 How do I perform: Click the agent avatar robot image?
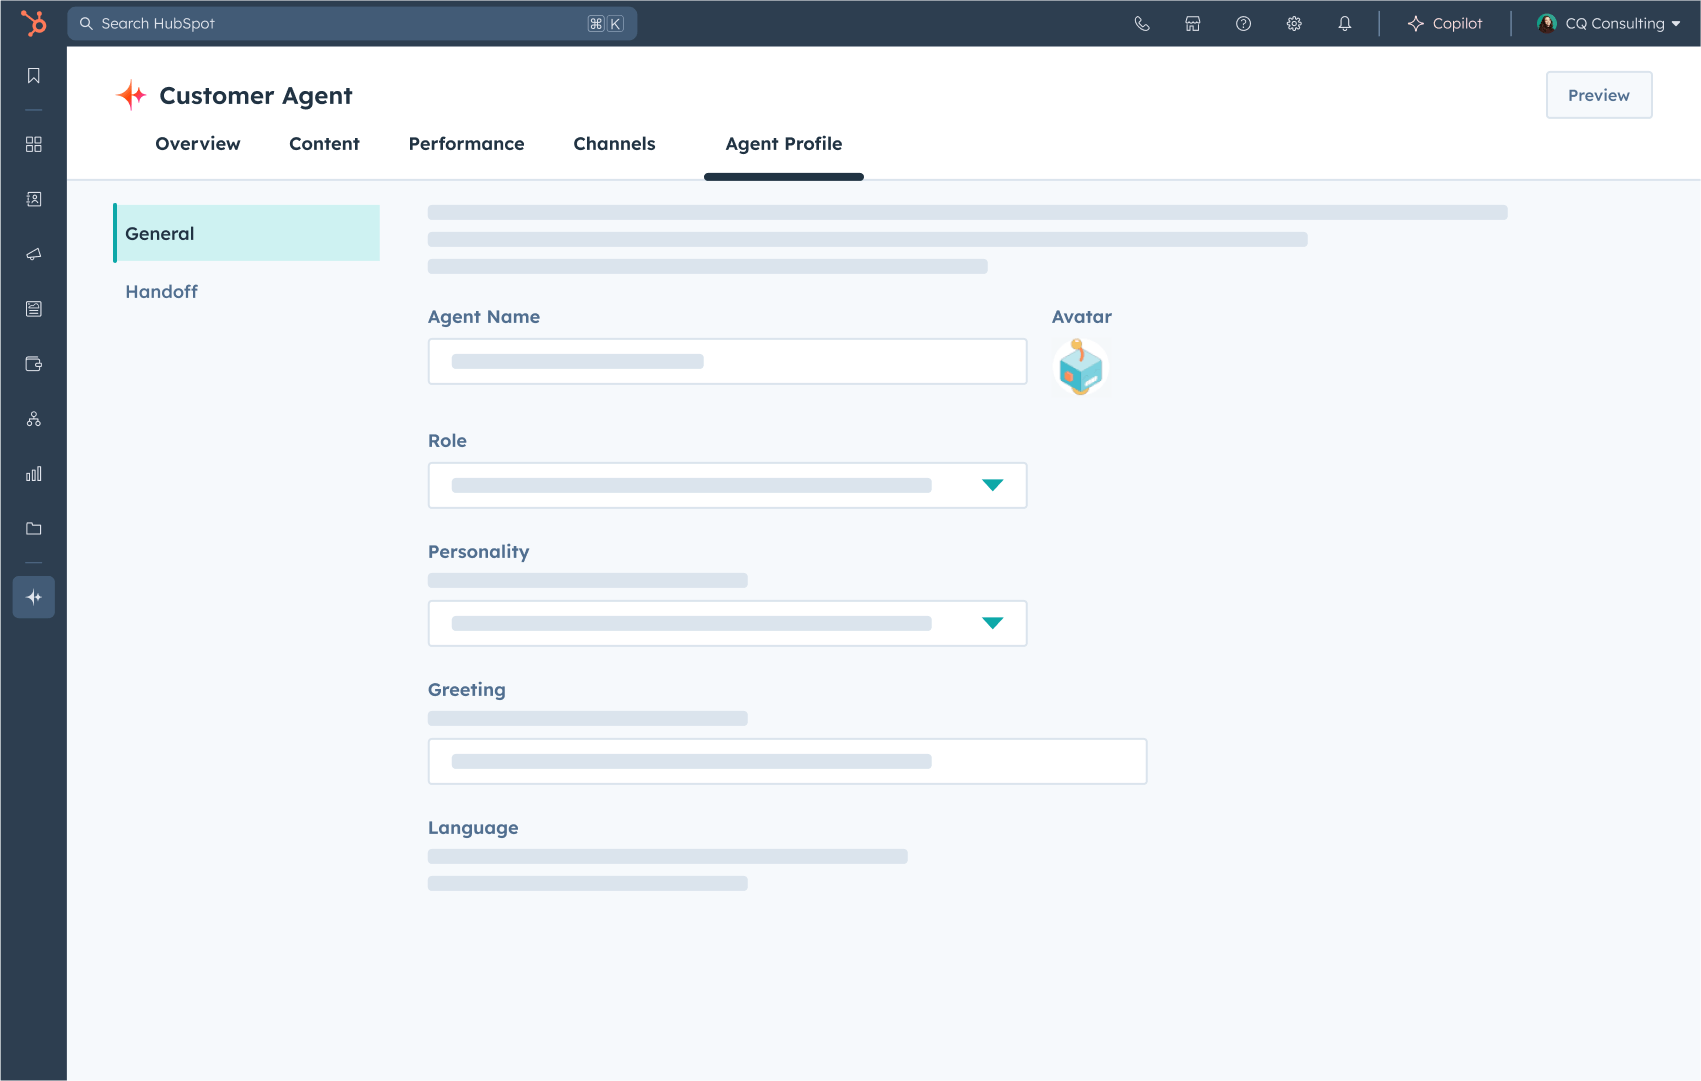coord(1080,368)
